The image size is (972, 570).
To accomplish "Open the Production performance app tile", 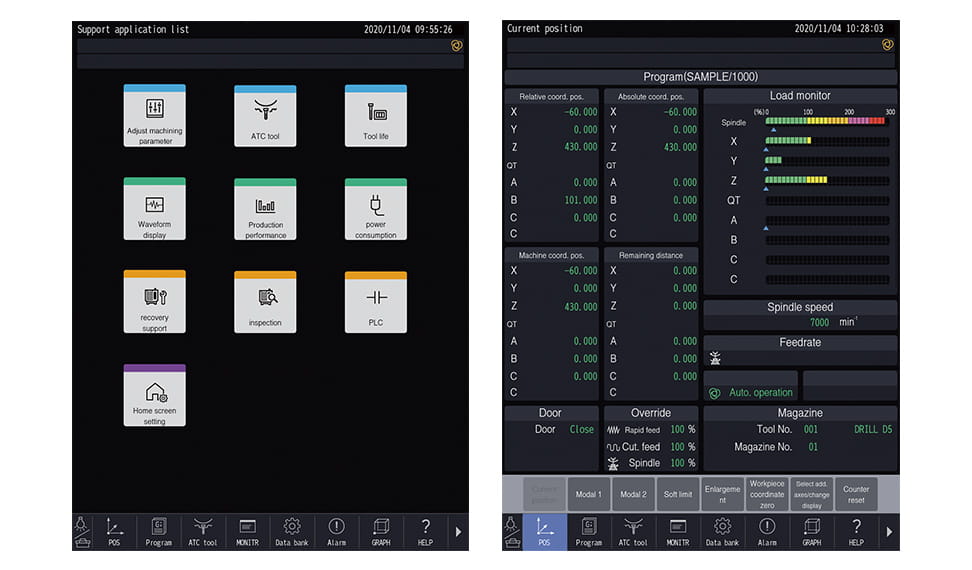I will click(265, 210).
